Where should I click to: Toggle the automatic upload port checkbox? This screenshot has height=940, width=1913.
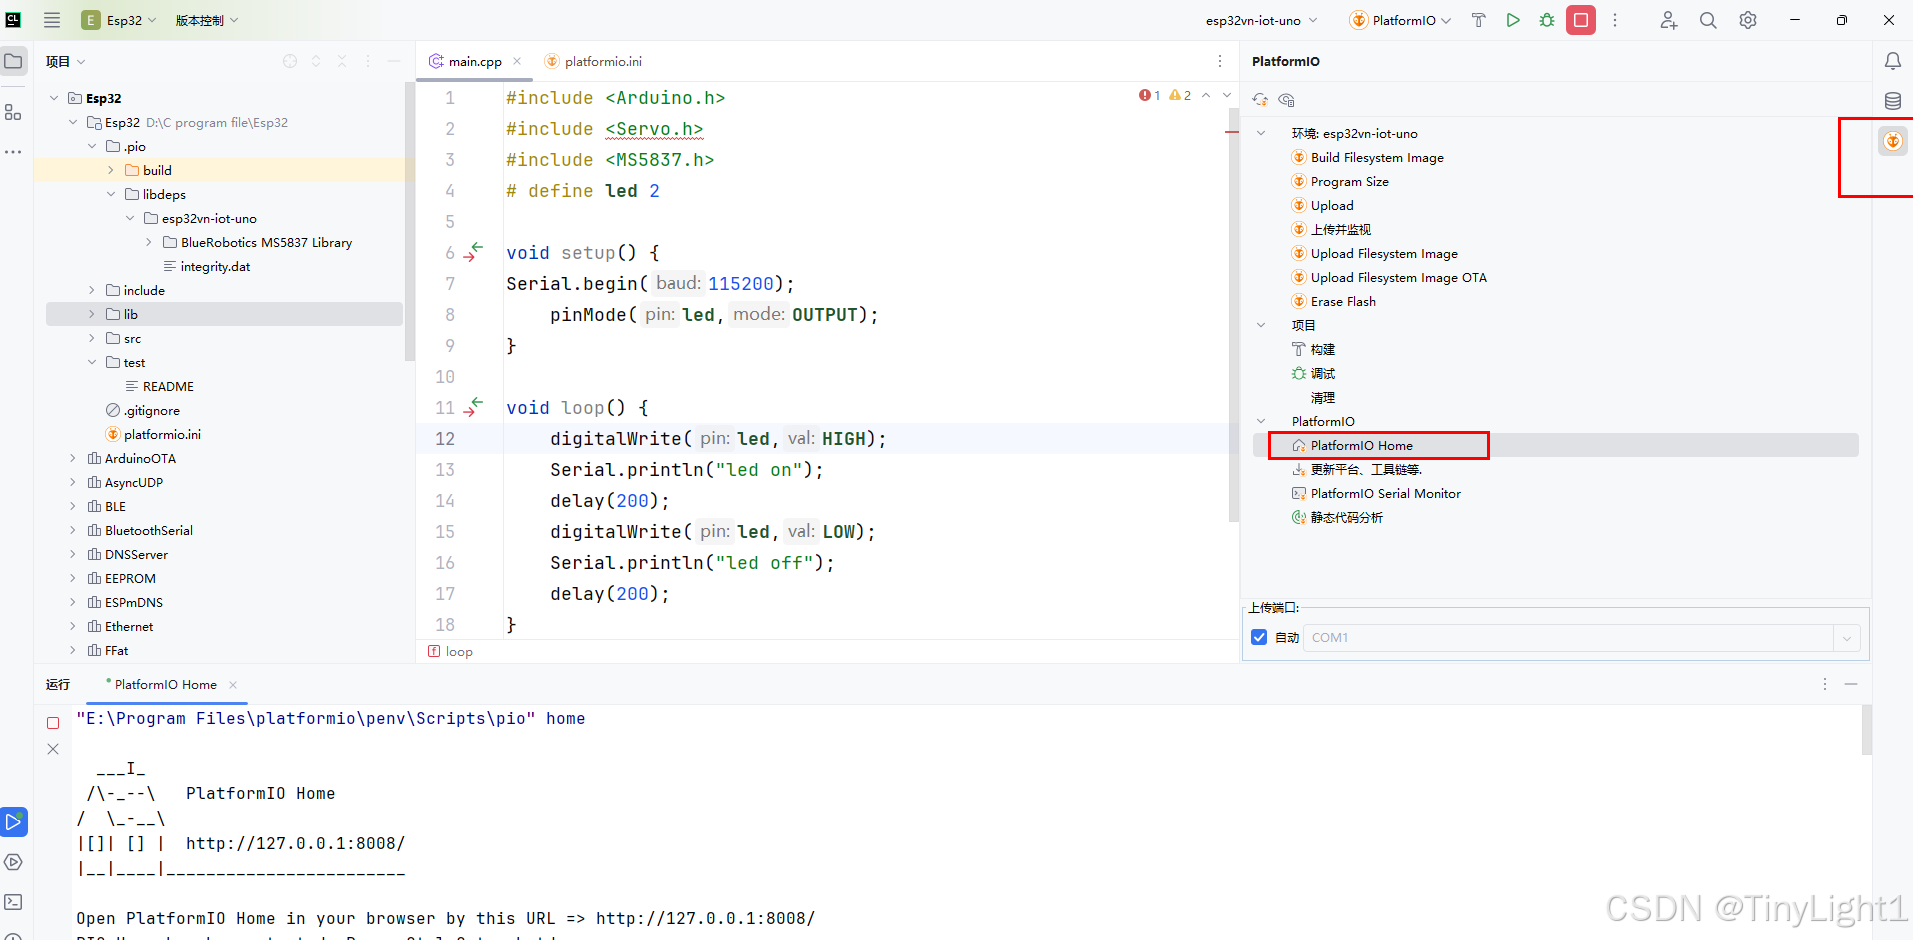1259,637
